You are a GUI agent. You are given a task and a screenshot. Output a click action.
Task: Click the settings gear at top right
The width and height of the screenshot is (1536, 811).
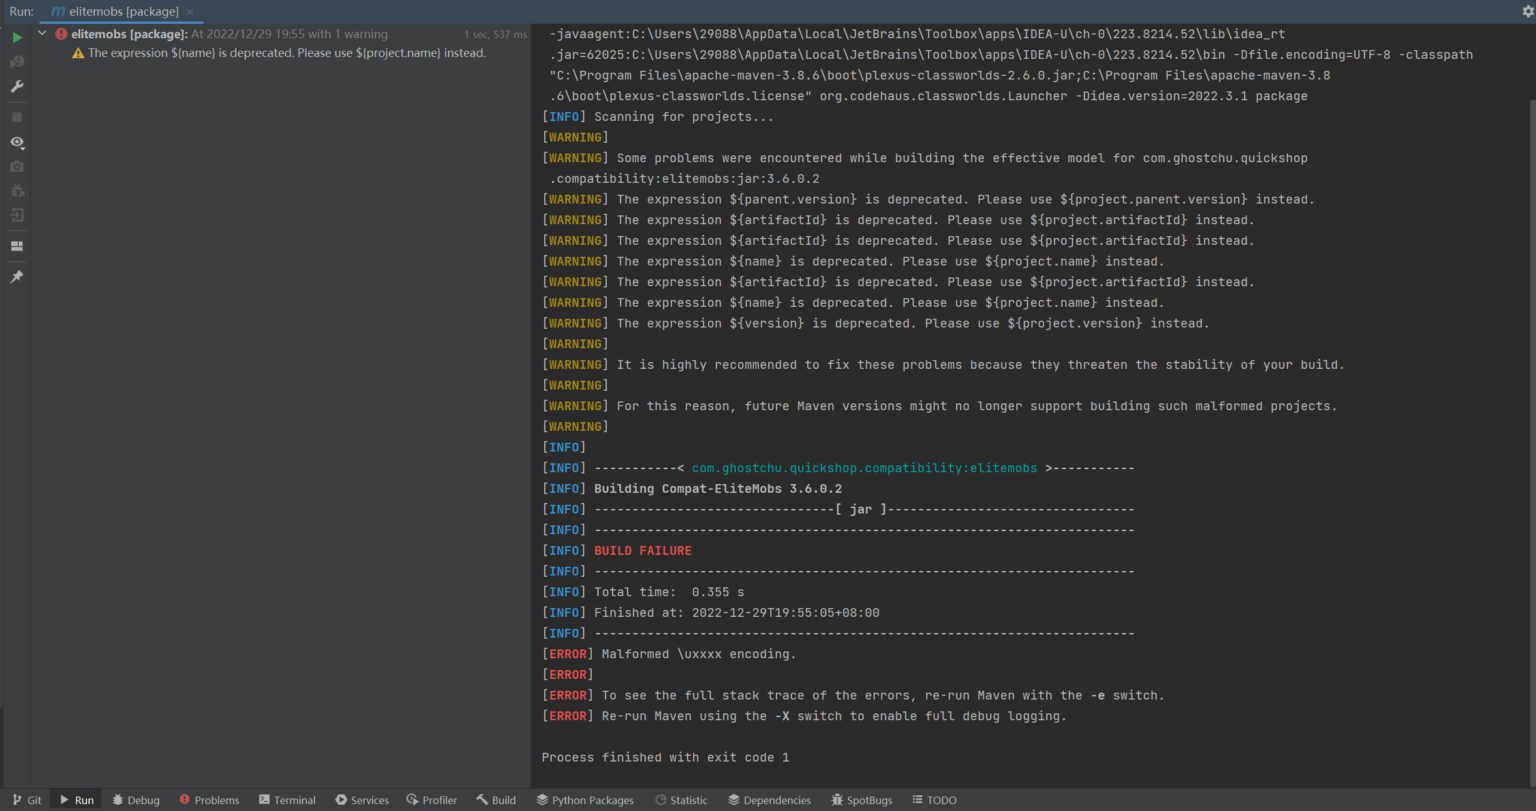tap(1527, 10)
